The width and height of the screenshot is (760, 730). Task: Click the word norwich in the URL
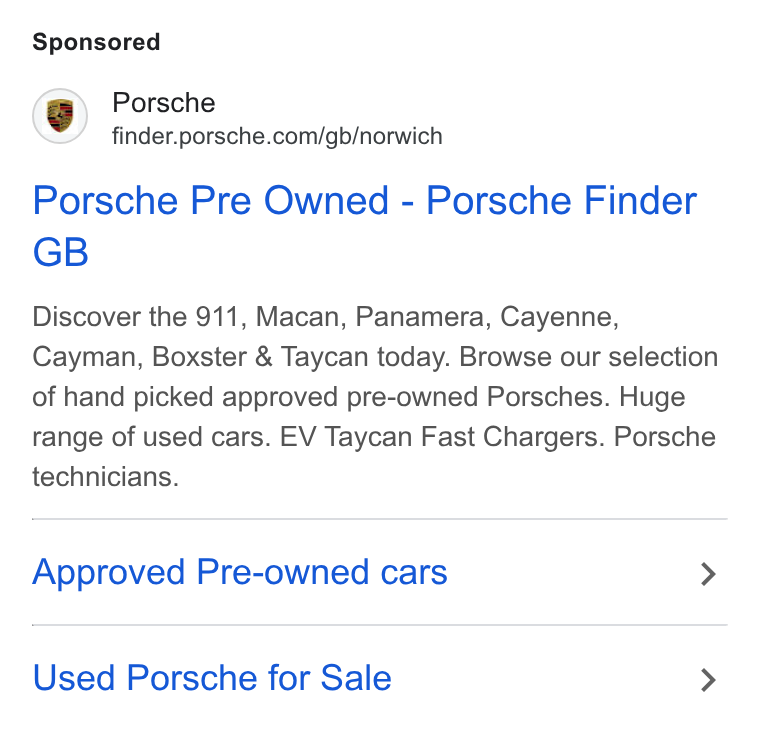pos(401,136)
